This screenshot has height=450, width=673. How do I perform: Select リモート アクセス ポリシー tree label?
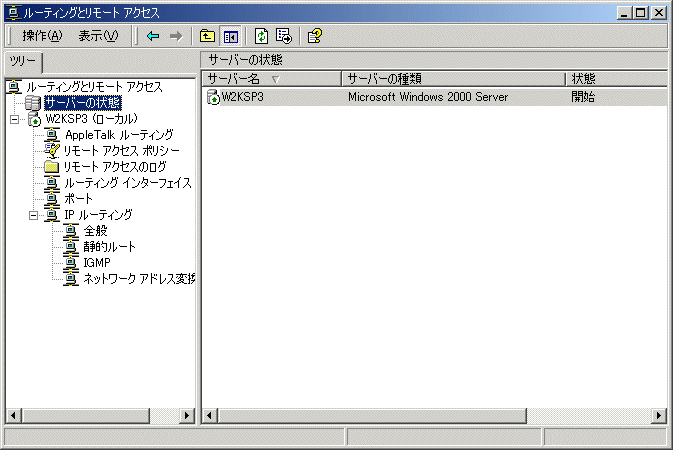[x=121, y=151]
